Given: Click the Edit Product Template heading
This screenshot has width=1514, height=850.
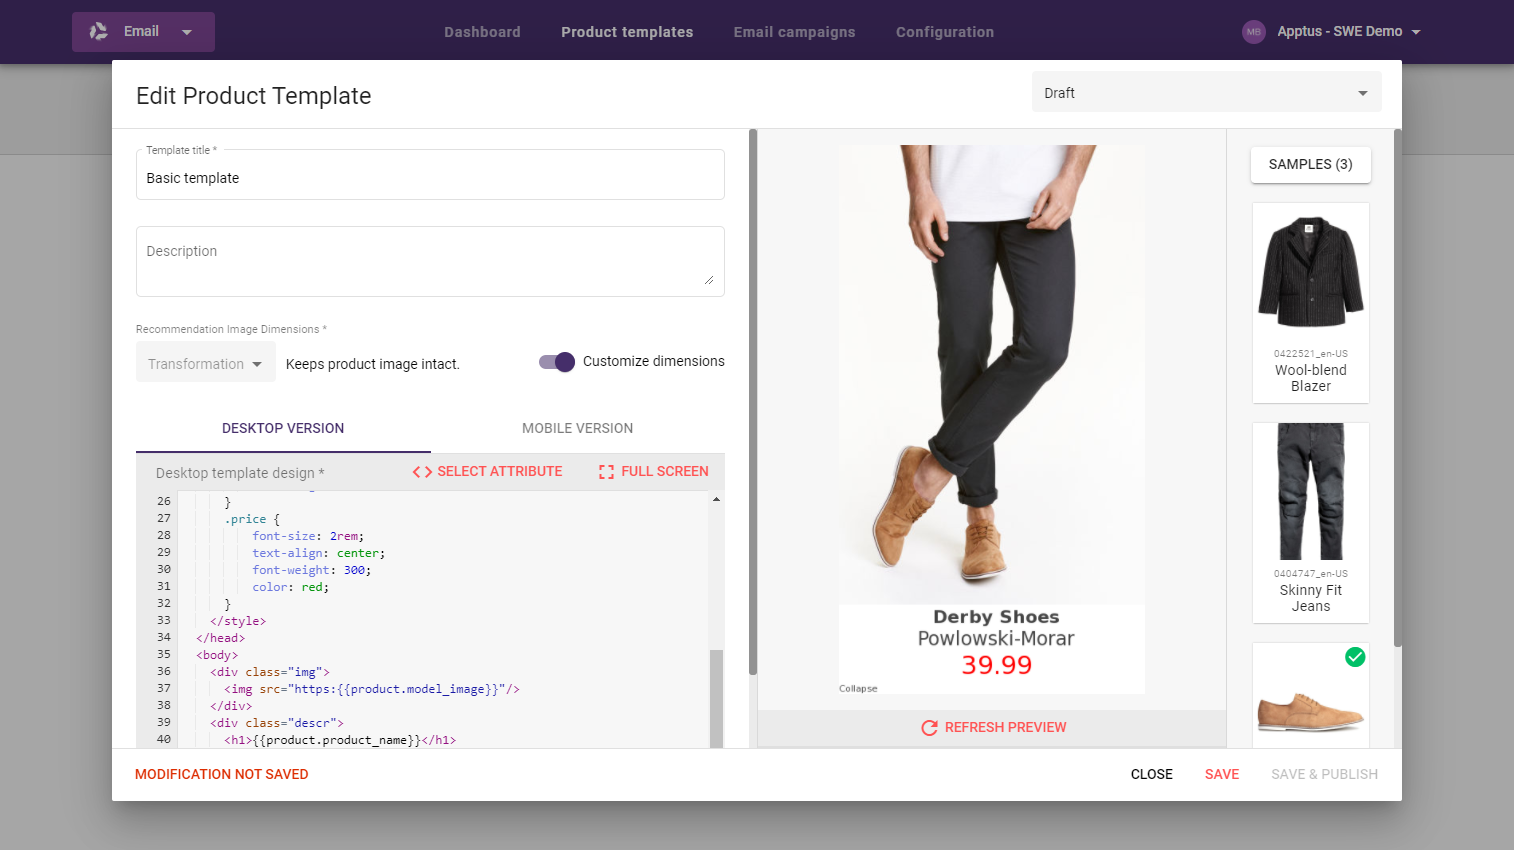Looking at the screenshot, I should pos(253,96).
